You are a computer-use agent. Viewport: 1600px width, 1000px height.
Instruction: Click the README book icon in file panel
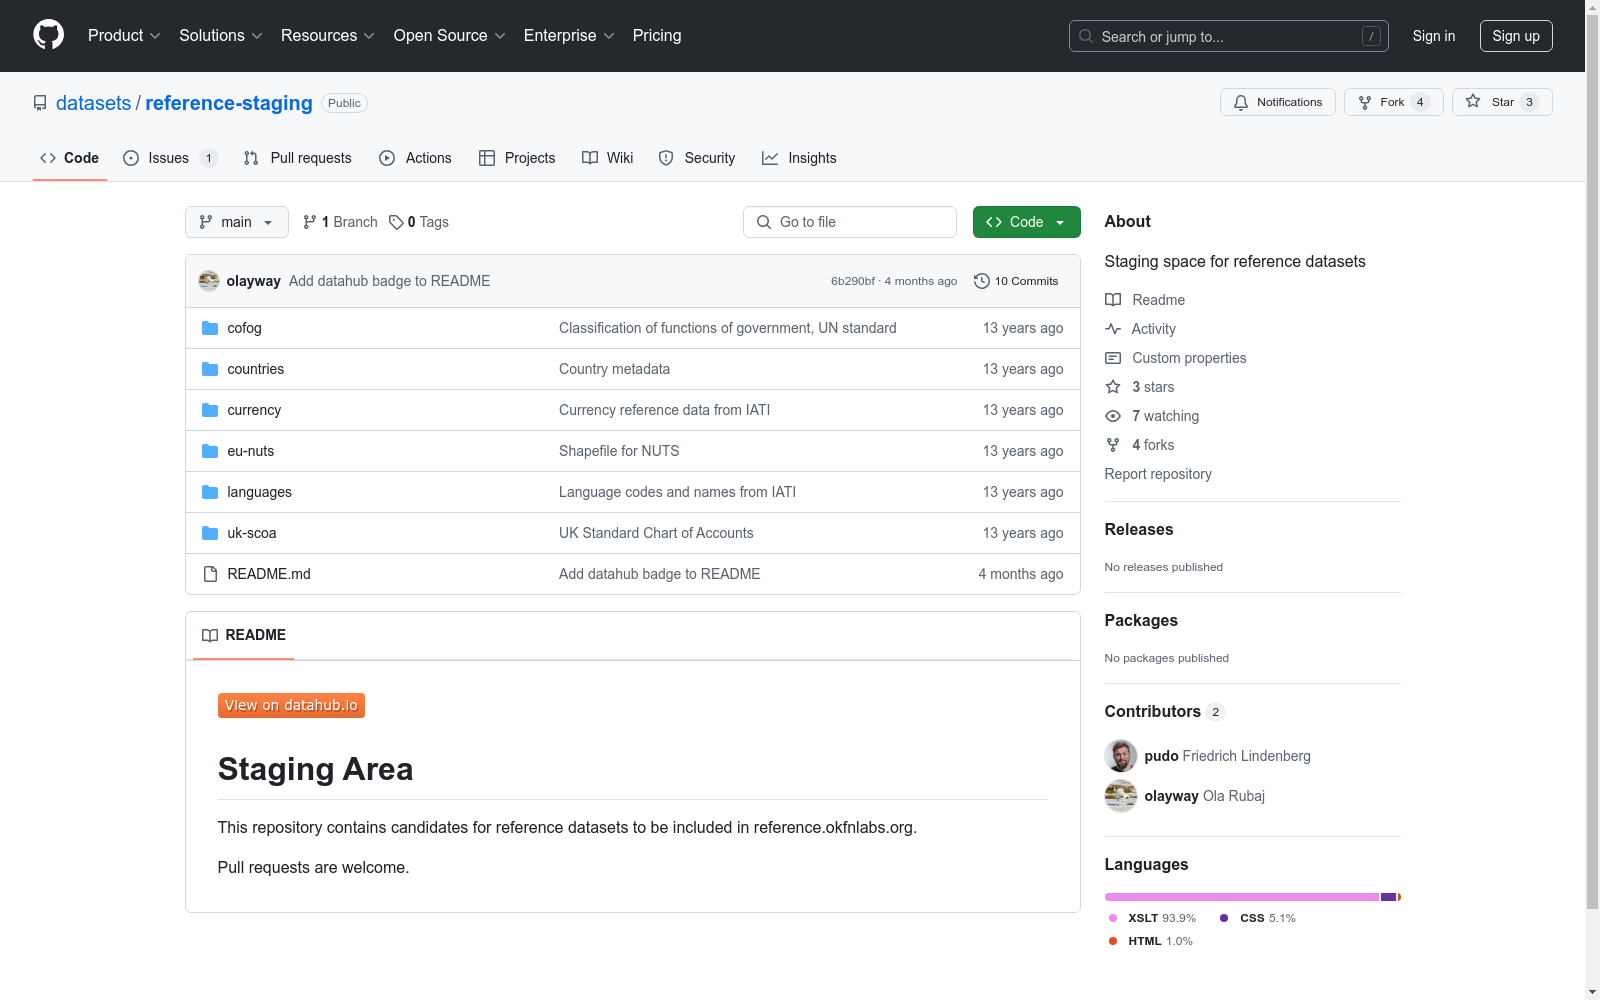click(210, 635)
